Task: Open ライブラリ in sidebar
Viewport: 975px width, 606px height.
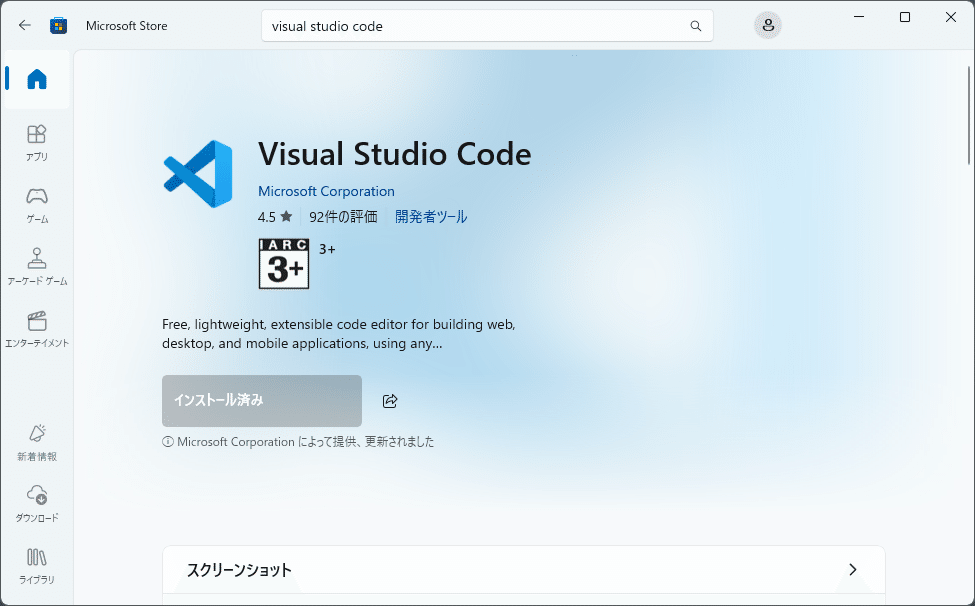Action: (x=37, y=566)
